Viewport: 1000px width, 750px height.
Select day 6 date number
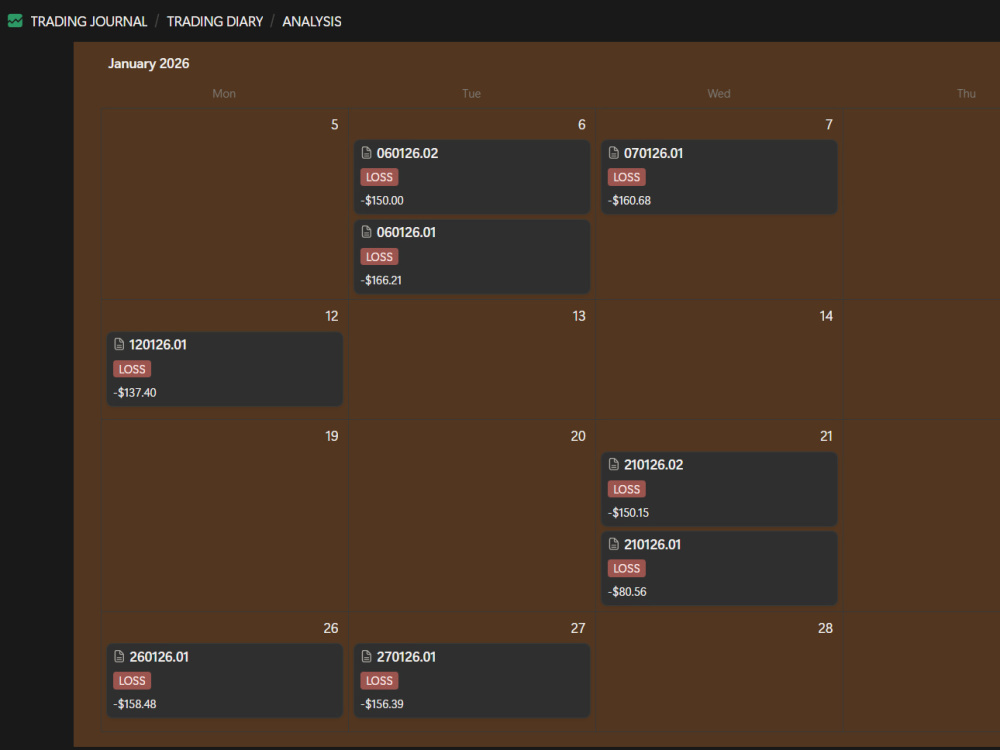[582, 124]
